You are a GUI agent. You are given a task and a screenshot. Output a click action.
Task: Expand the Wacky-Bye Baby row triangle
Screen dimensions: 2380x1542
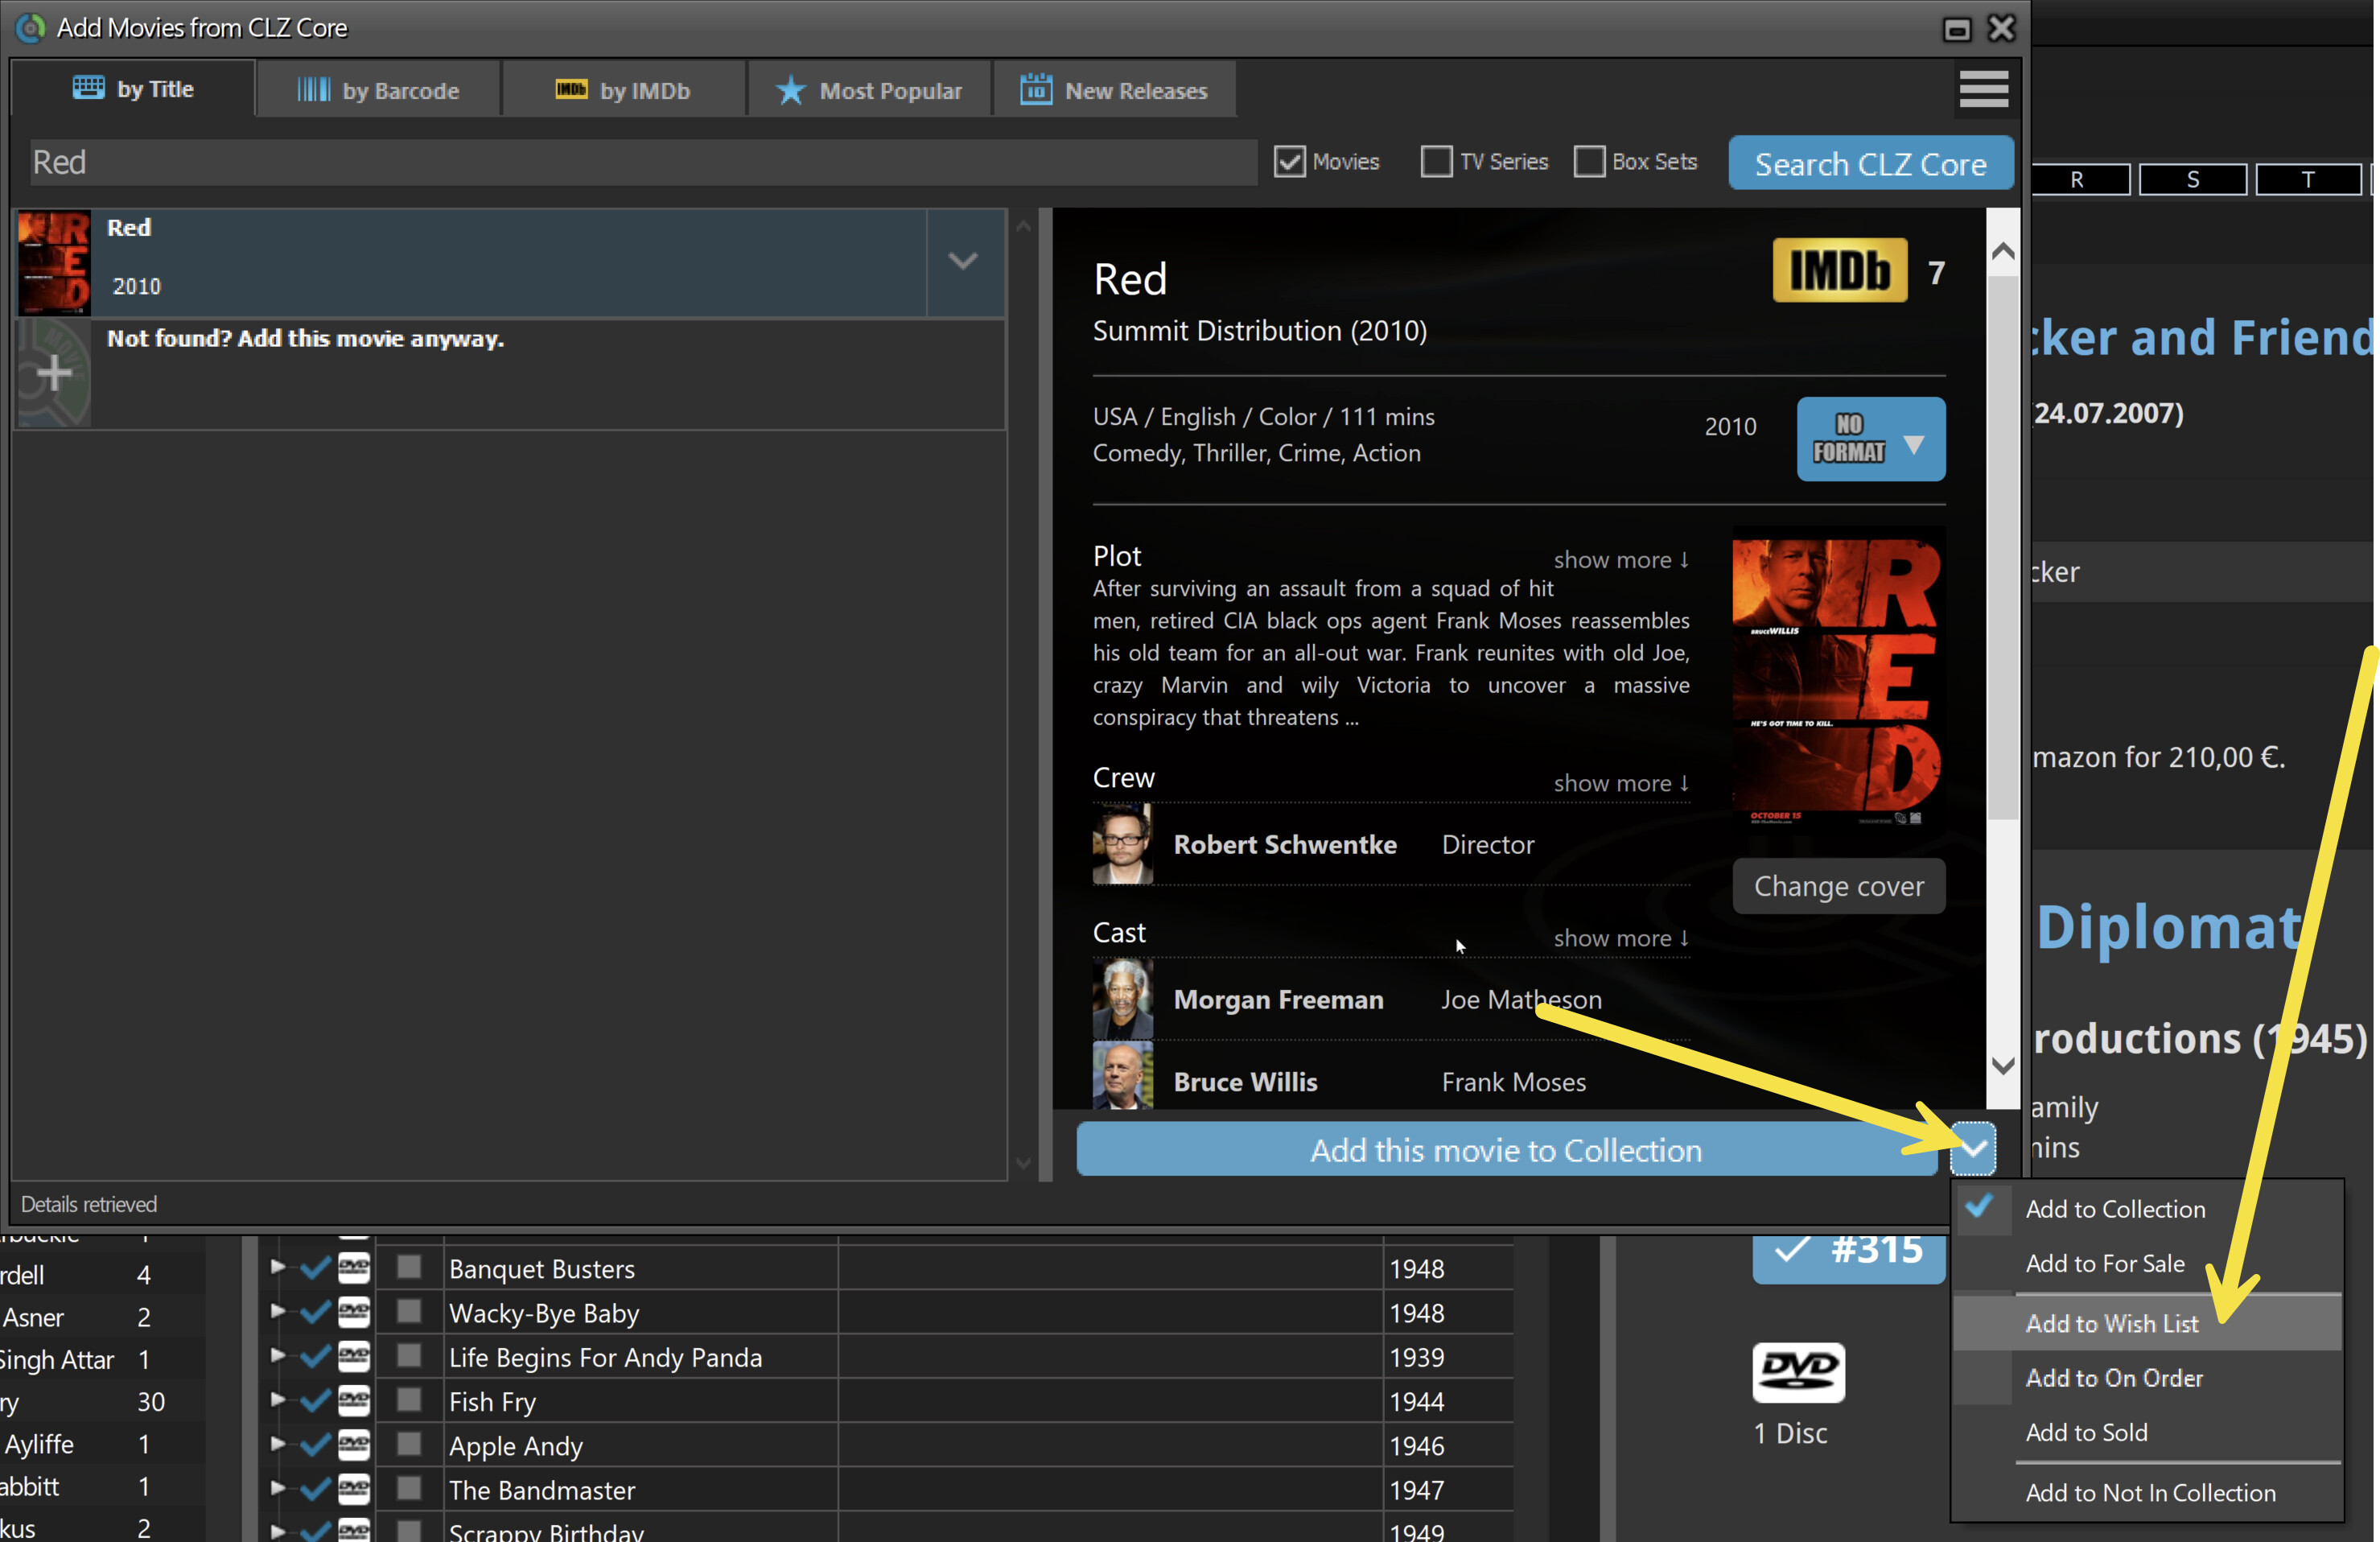click(277, 1310)
